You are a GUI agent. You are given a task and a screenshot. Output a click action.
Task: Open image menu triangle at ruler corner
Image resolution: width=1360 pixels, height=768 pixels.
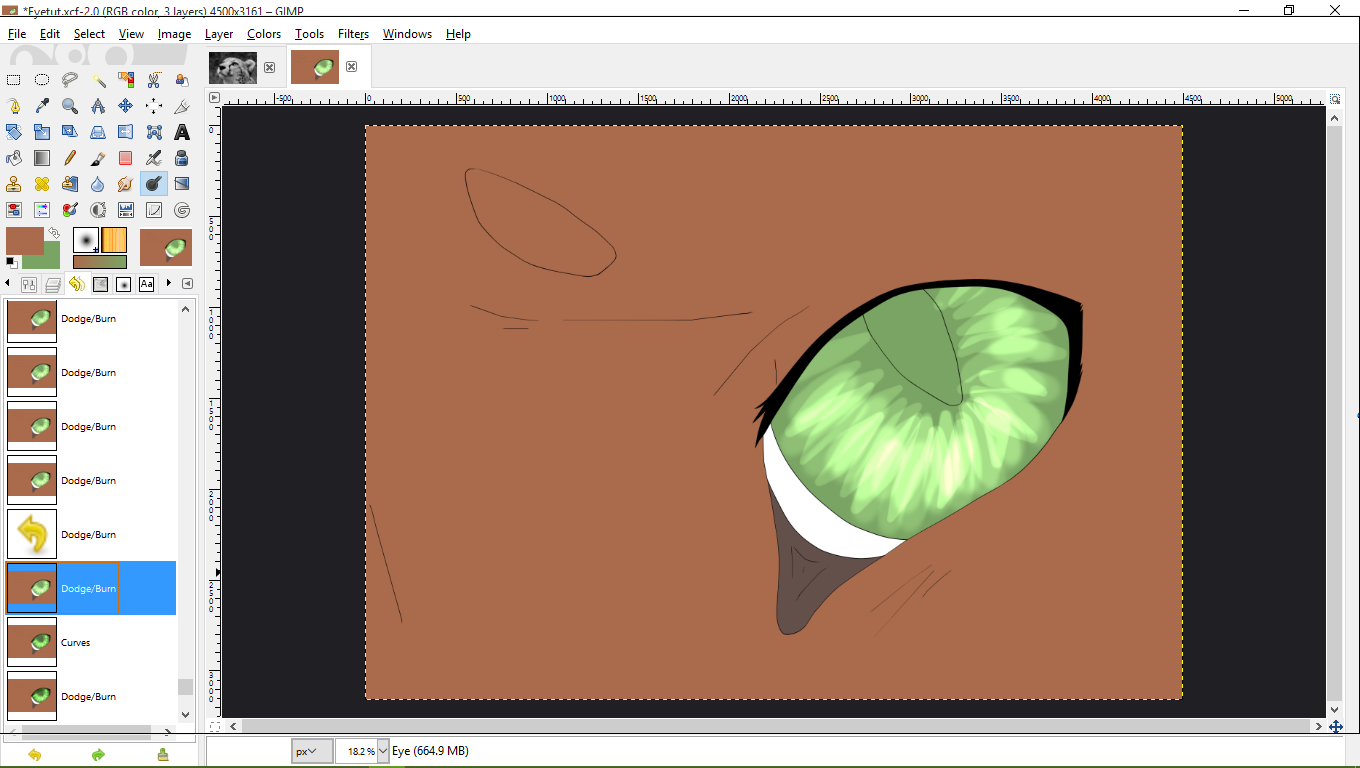pyautogui.click(x=214, y=97)
